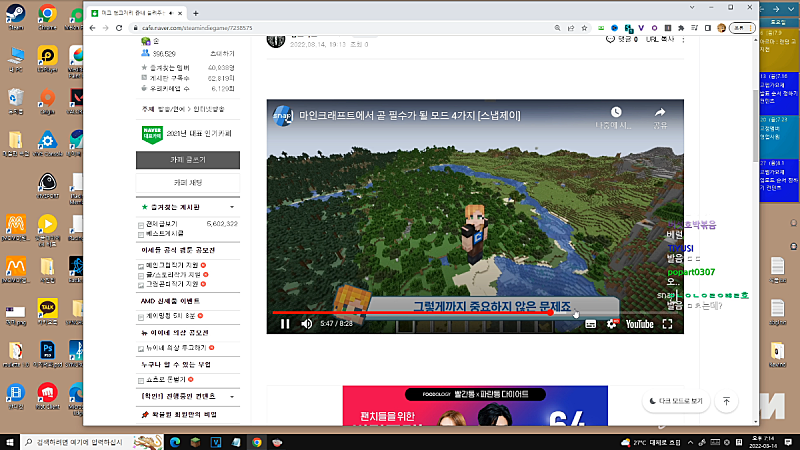Click the 카페 글쓰기 button
Image resolution: width=800 pixels, height=450 pixels.
pos(188,160)
